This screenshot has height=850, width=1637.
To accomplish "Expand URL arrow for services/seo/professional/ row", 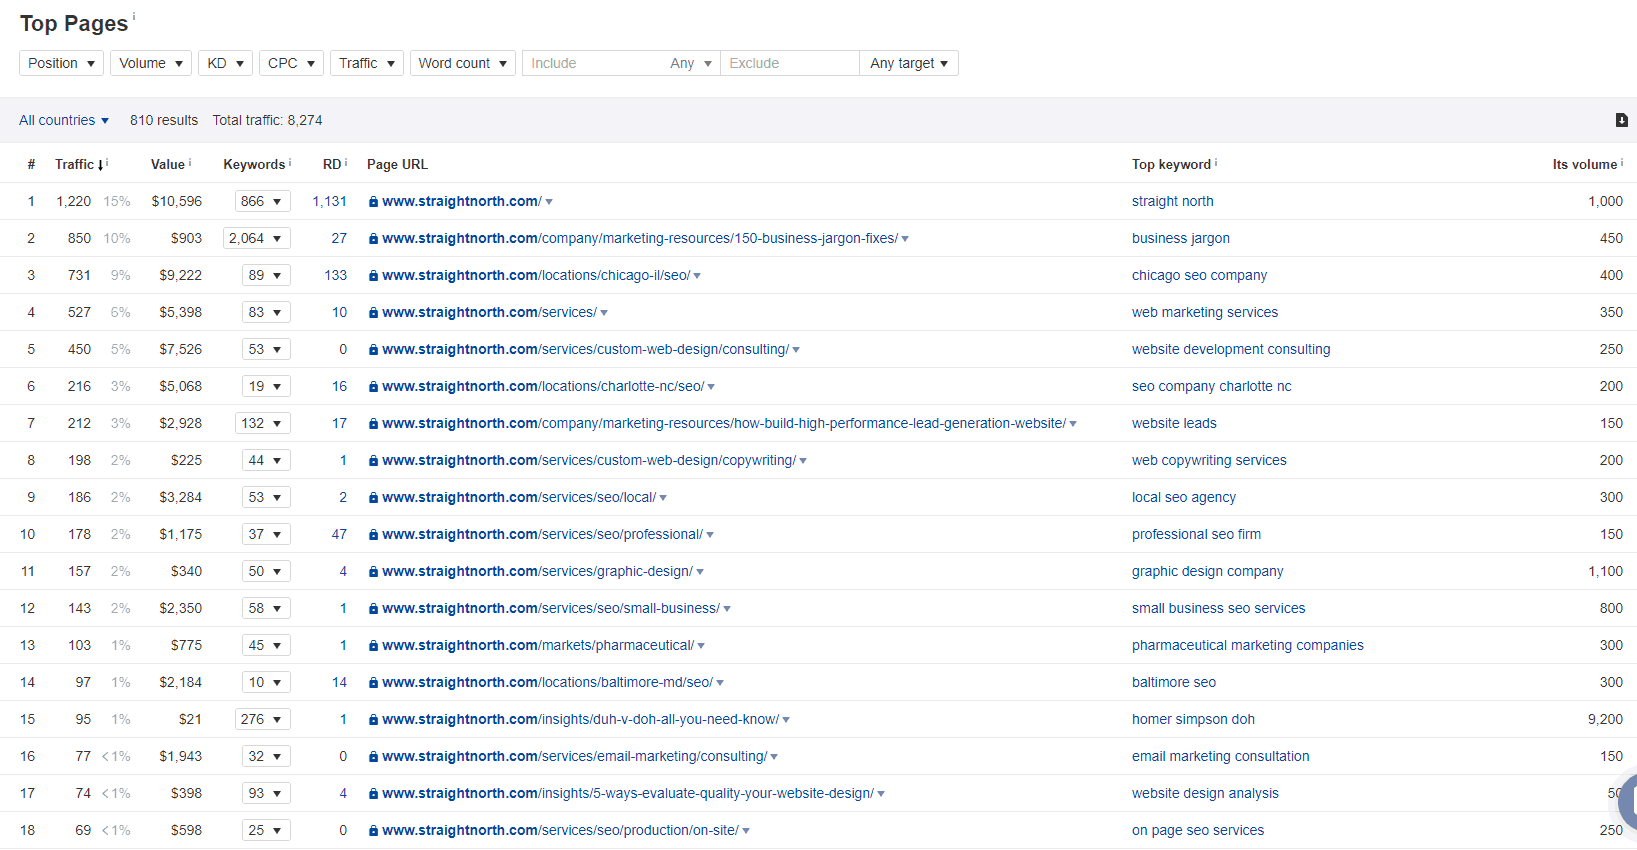I will (710, 535).
